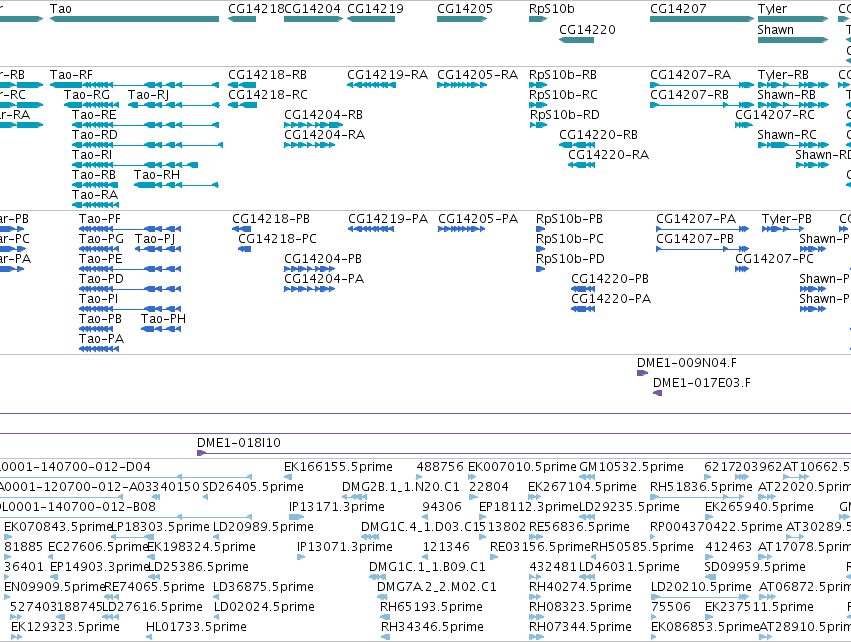Select EST RH65193.5prime
The width and height of the screenshot is (851, 642).
[x=385, y=617]
